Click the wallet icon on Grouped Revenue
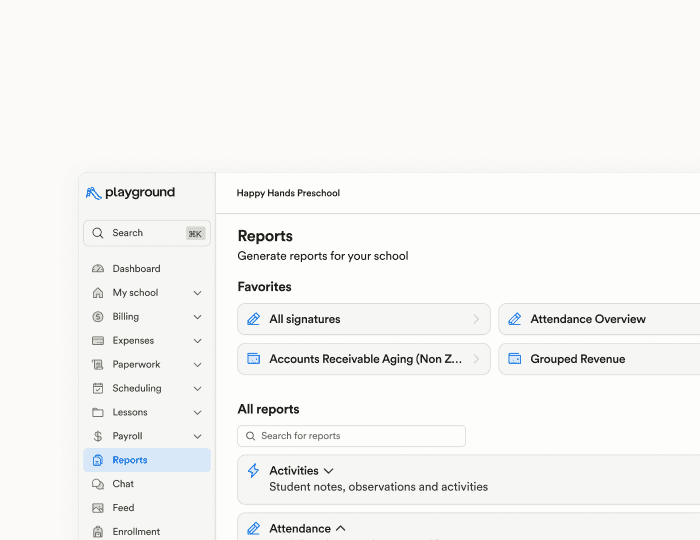The width and height of the screenshot is (700, 540). pyautogui.click(x=515, y=359)
